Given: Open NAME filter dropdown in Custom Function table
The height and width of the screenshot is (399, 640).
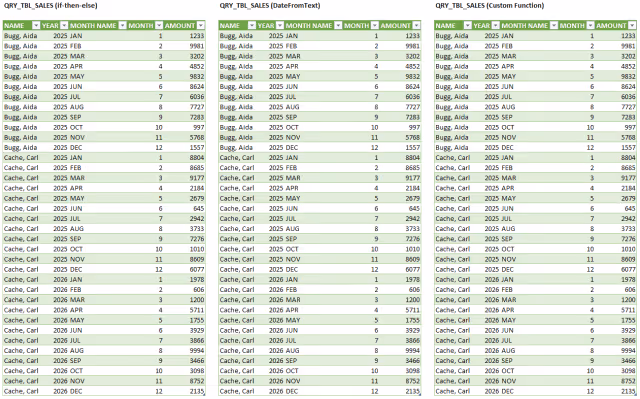Looking at the screenshot, I should pyautogui.click(x=468, y=26).
